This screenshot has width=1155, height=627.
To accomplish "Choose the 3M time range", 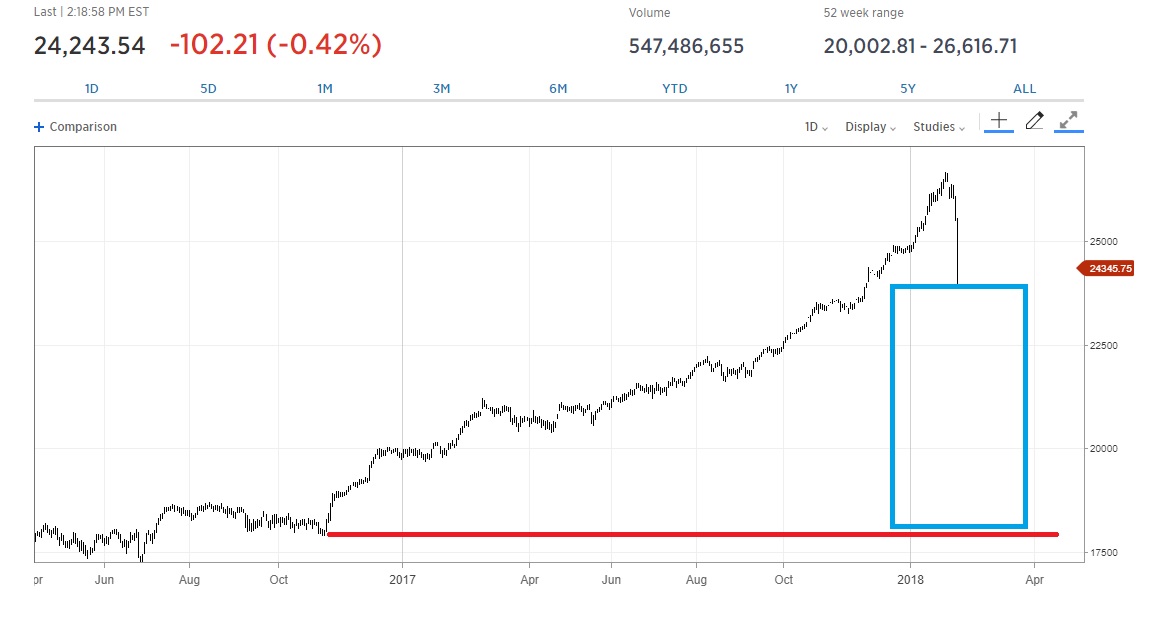I will pos(441,88).
